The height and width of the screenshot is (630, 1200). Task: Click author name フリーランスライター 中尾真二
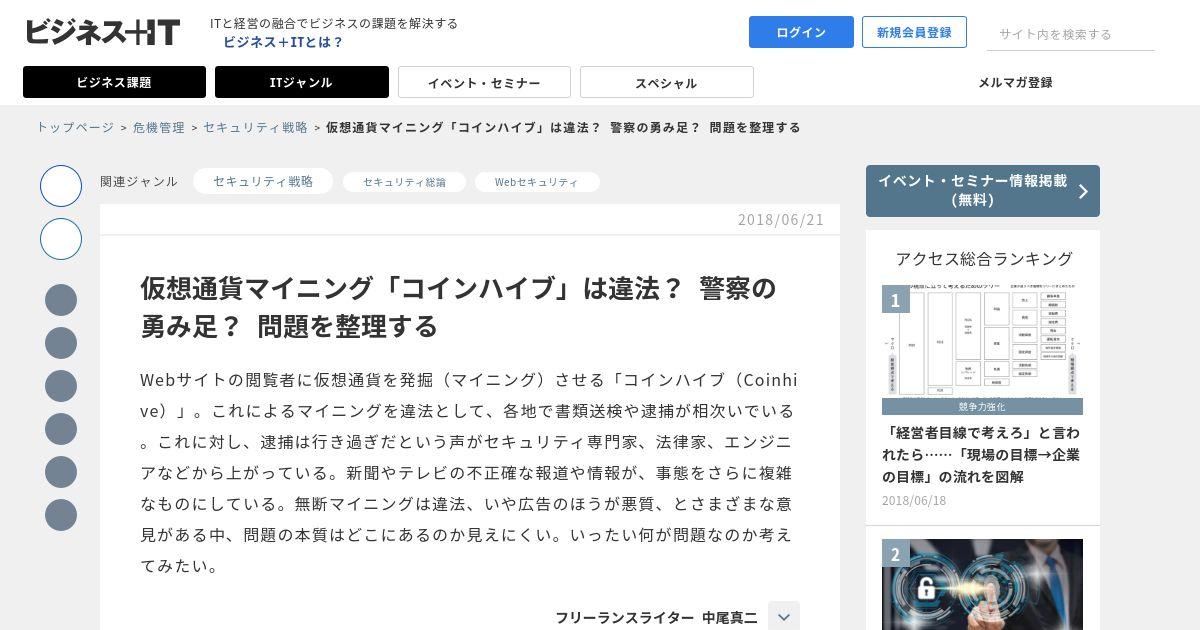(x=656, y=618)
